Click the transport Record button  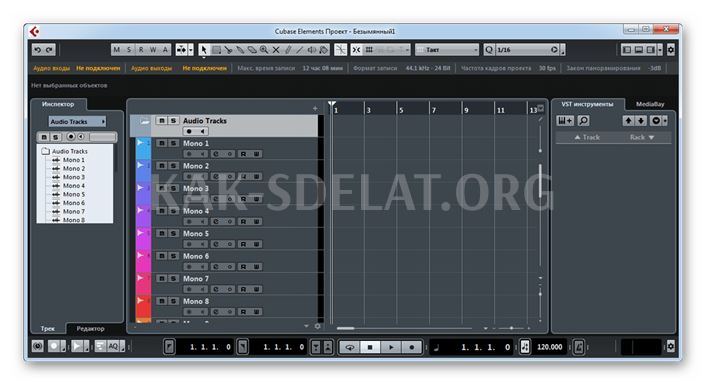411,347
